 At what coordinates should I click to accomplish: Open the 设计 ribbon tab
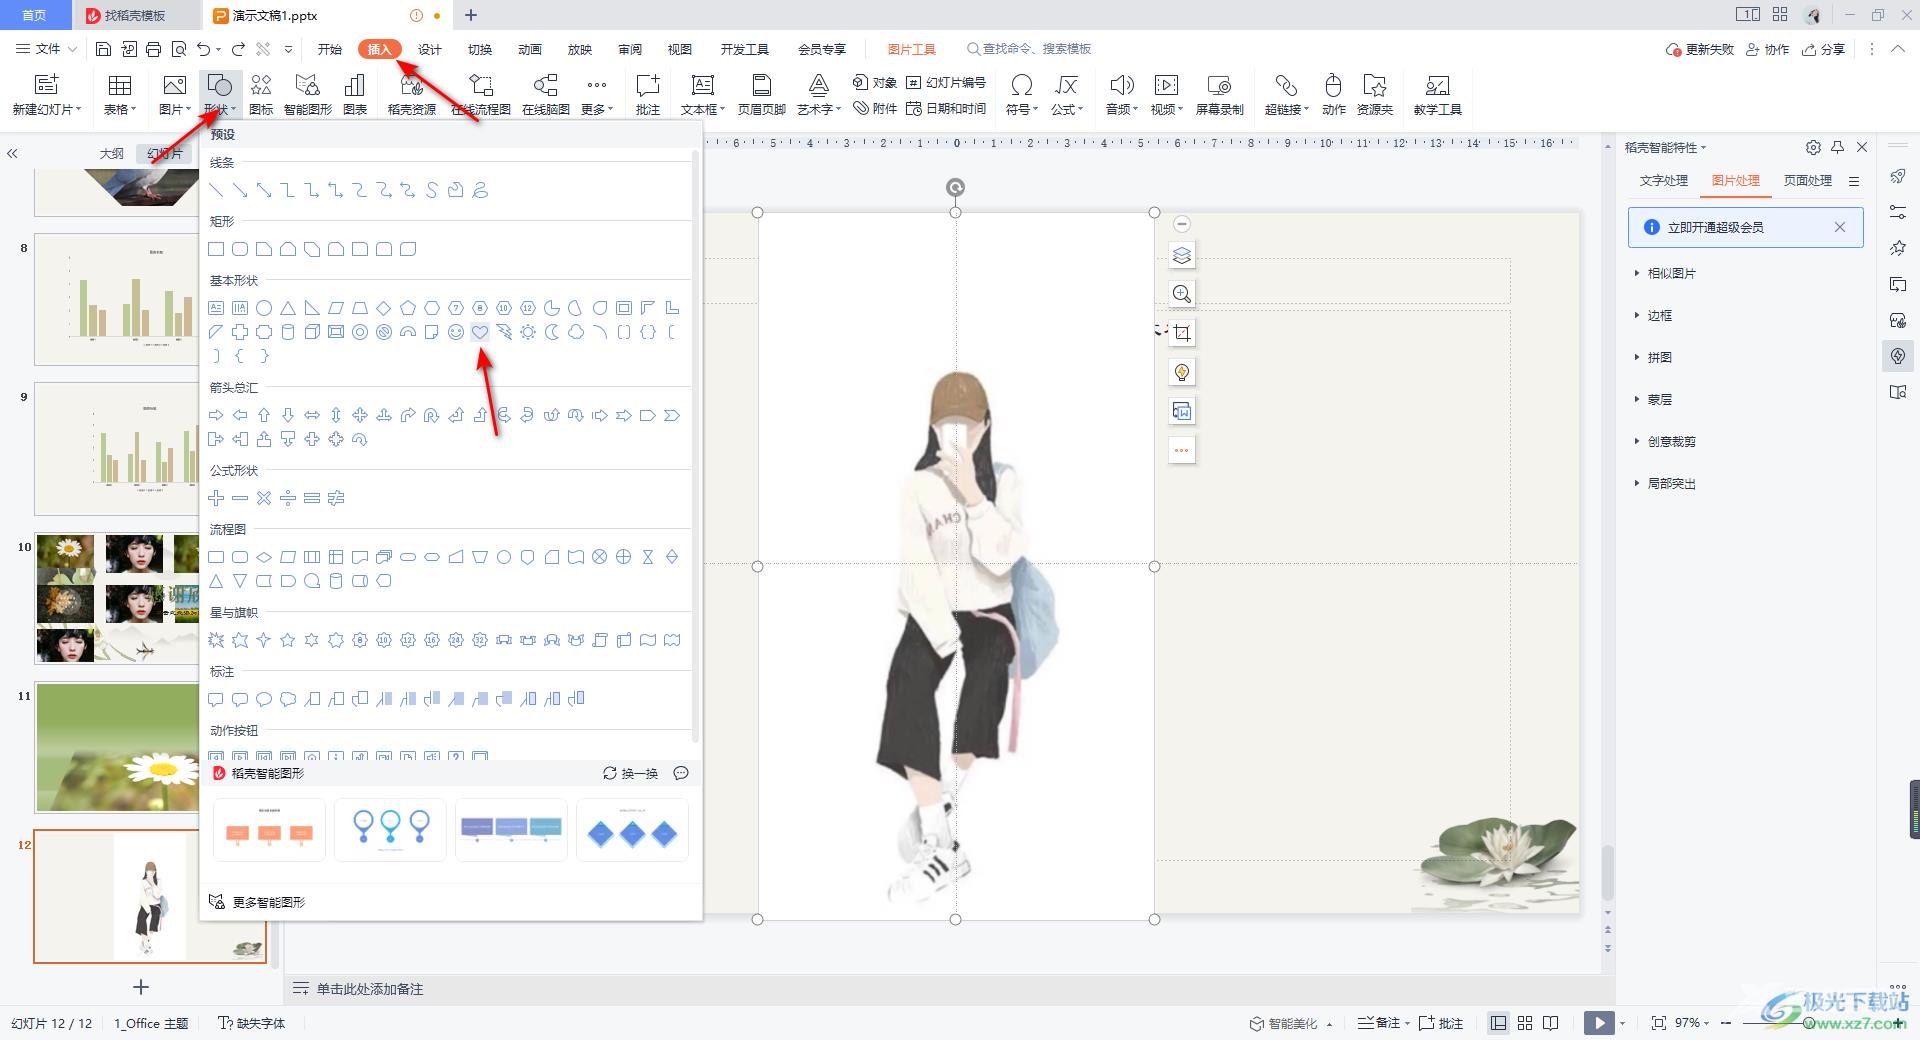tap(430, 49)
